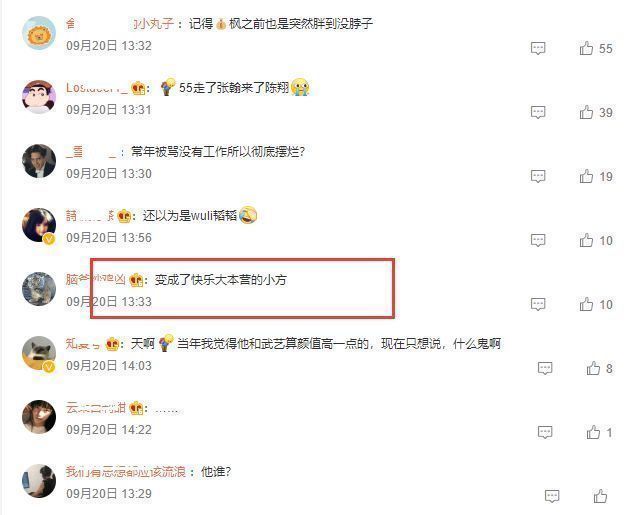Image resolution: width=637 pixels, height=515 pixels.
Task: Open the username beside the 14:22 comment
Action: pyautogui.click(x=96, y=408)
